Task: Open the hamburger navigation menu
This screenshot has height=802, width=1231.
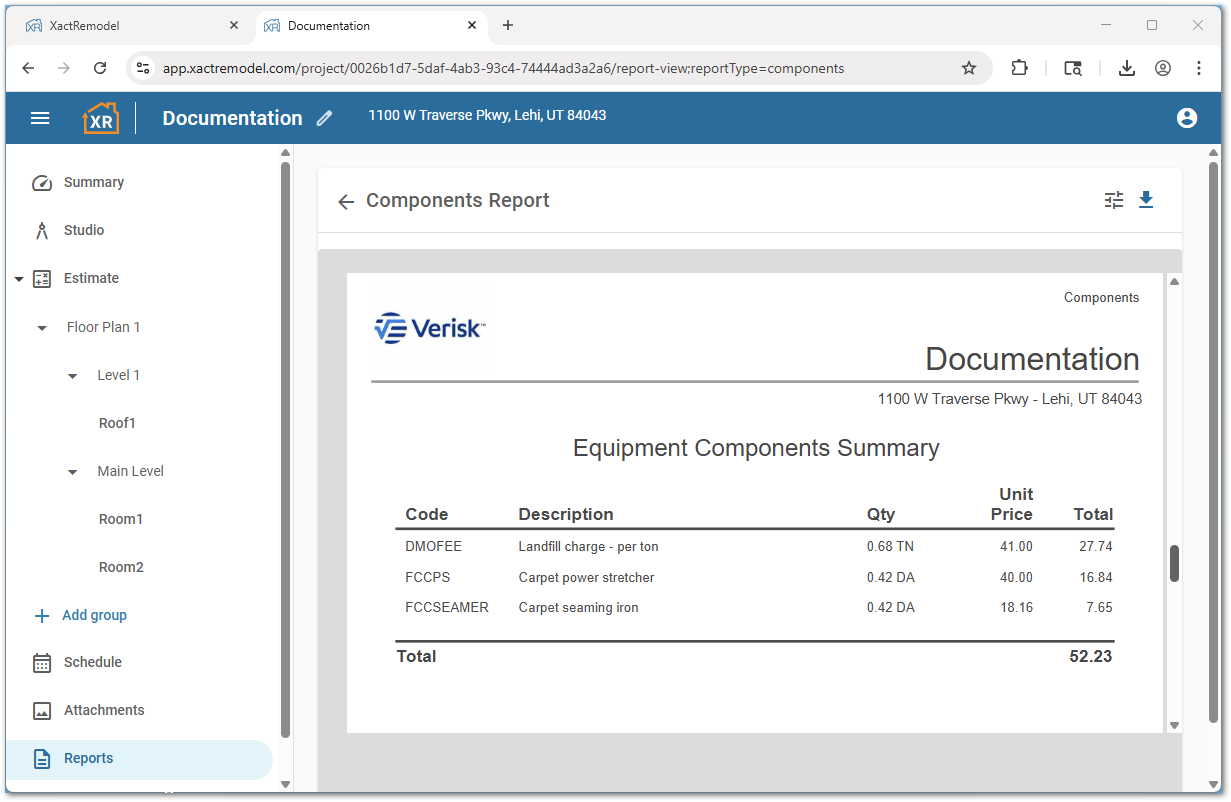Action: (x=40, y=118)
